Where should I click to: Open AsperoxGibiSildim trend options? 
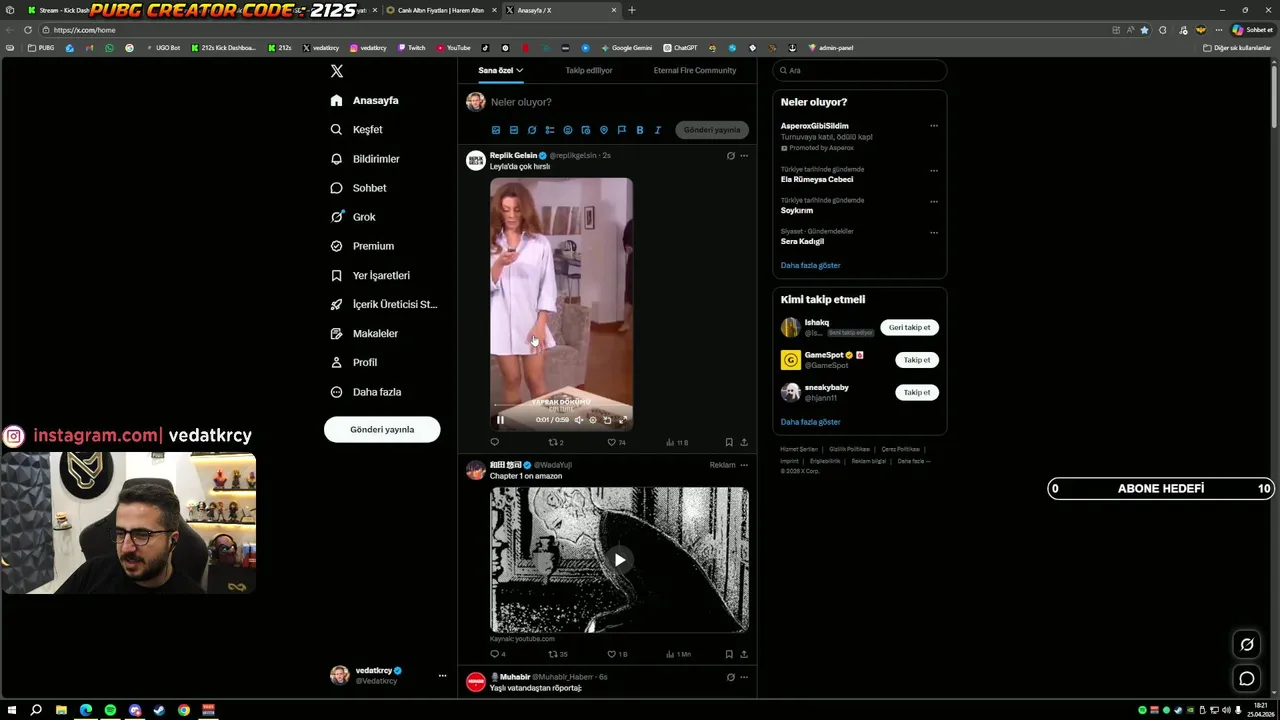pos(934,126)
